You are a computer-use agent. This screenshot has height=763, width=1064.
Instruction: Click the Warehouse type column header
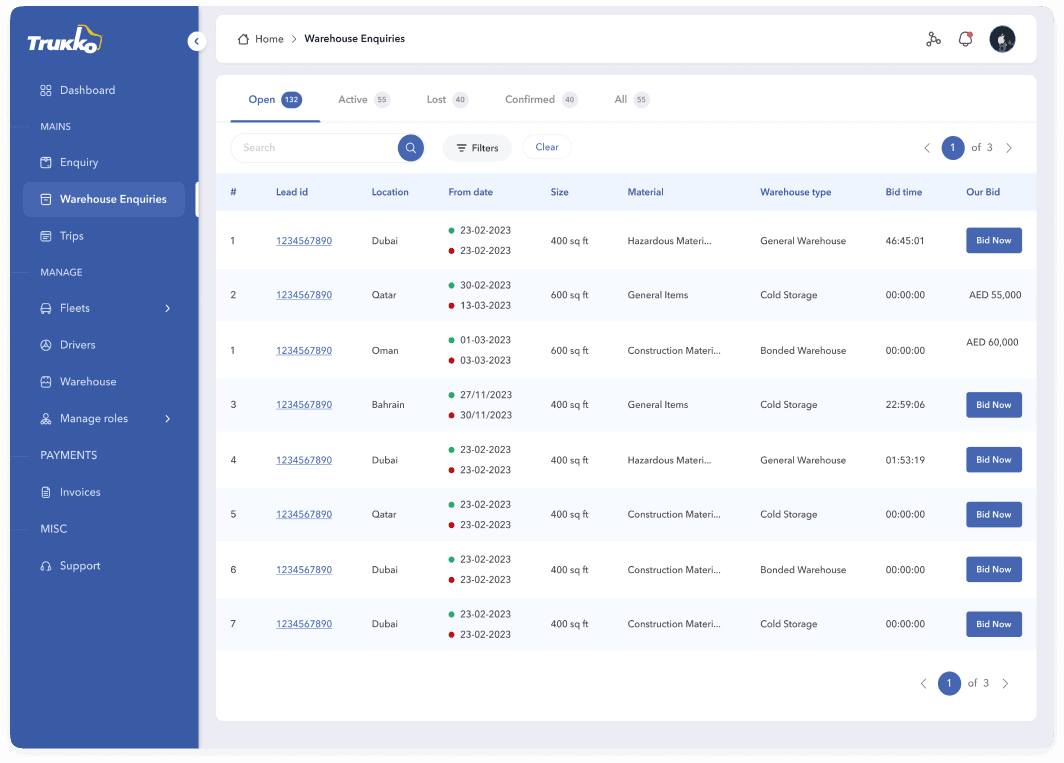pyautogui.click(x=795, y=192)
